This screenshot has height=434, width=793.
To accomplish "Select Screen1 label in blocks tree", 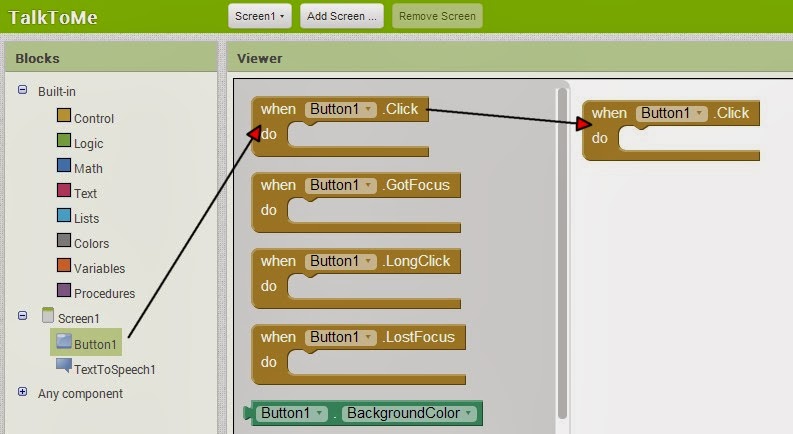I will [x=78, y=318].
